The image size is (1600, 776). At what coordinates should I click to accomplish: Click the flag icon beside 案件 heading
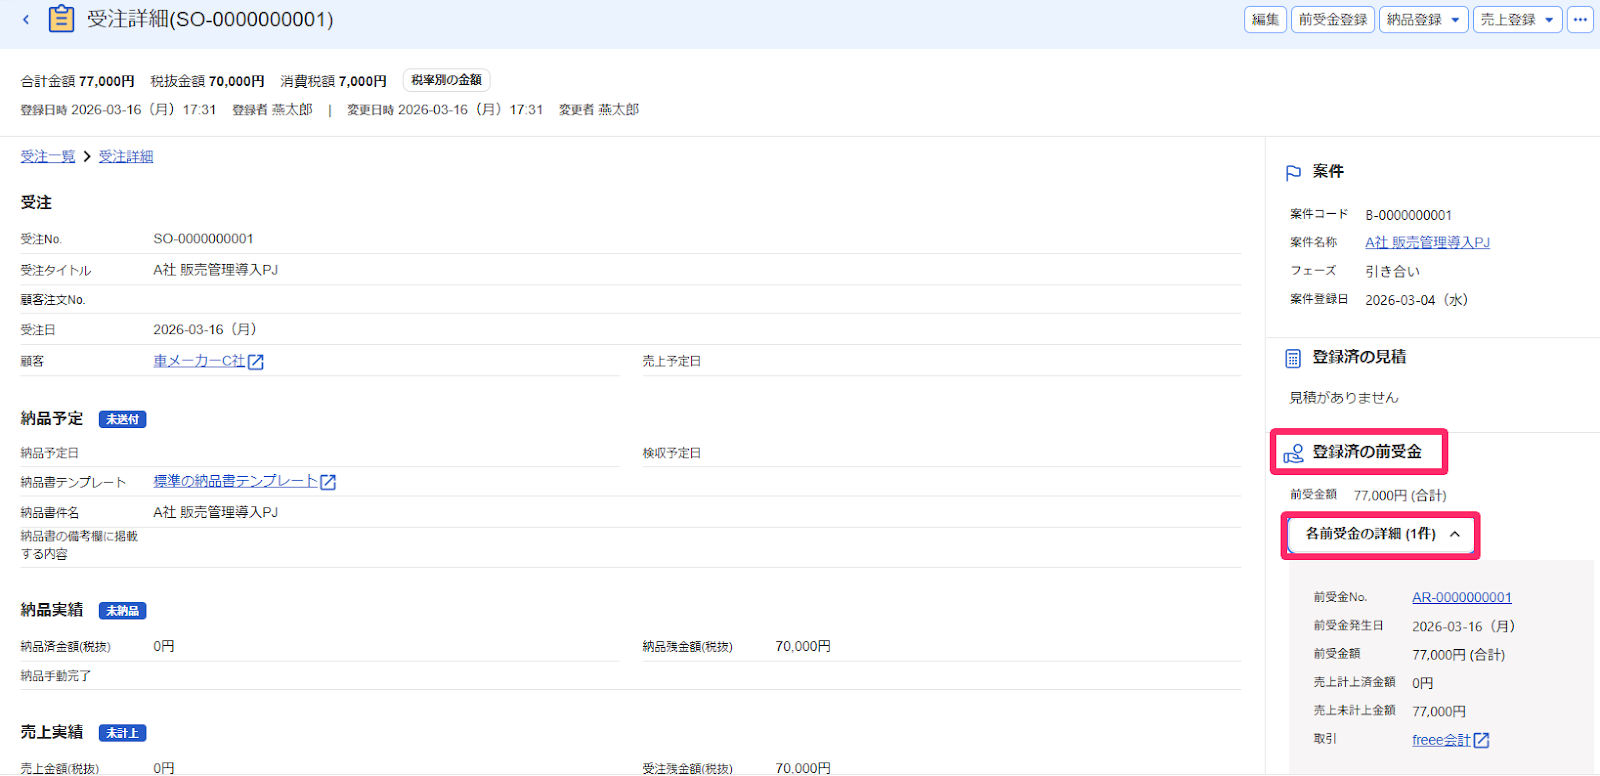click(1293, 172)
